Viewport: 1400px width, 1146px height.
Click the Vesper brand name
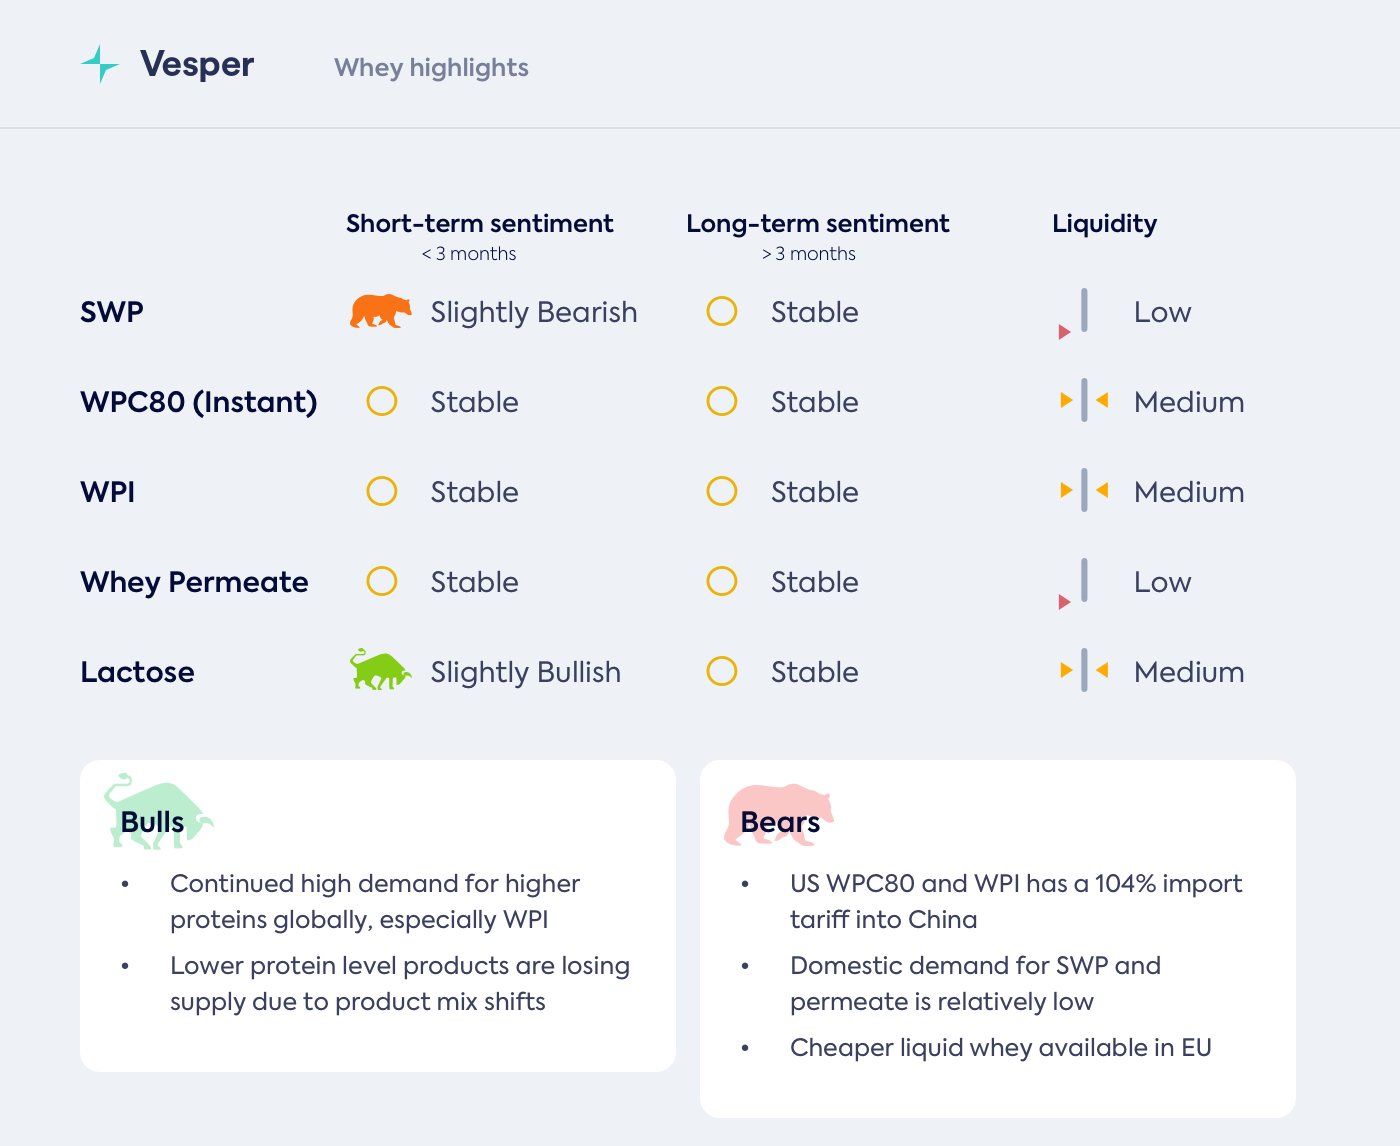point(197,64)
